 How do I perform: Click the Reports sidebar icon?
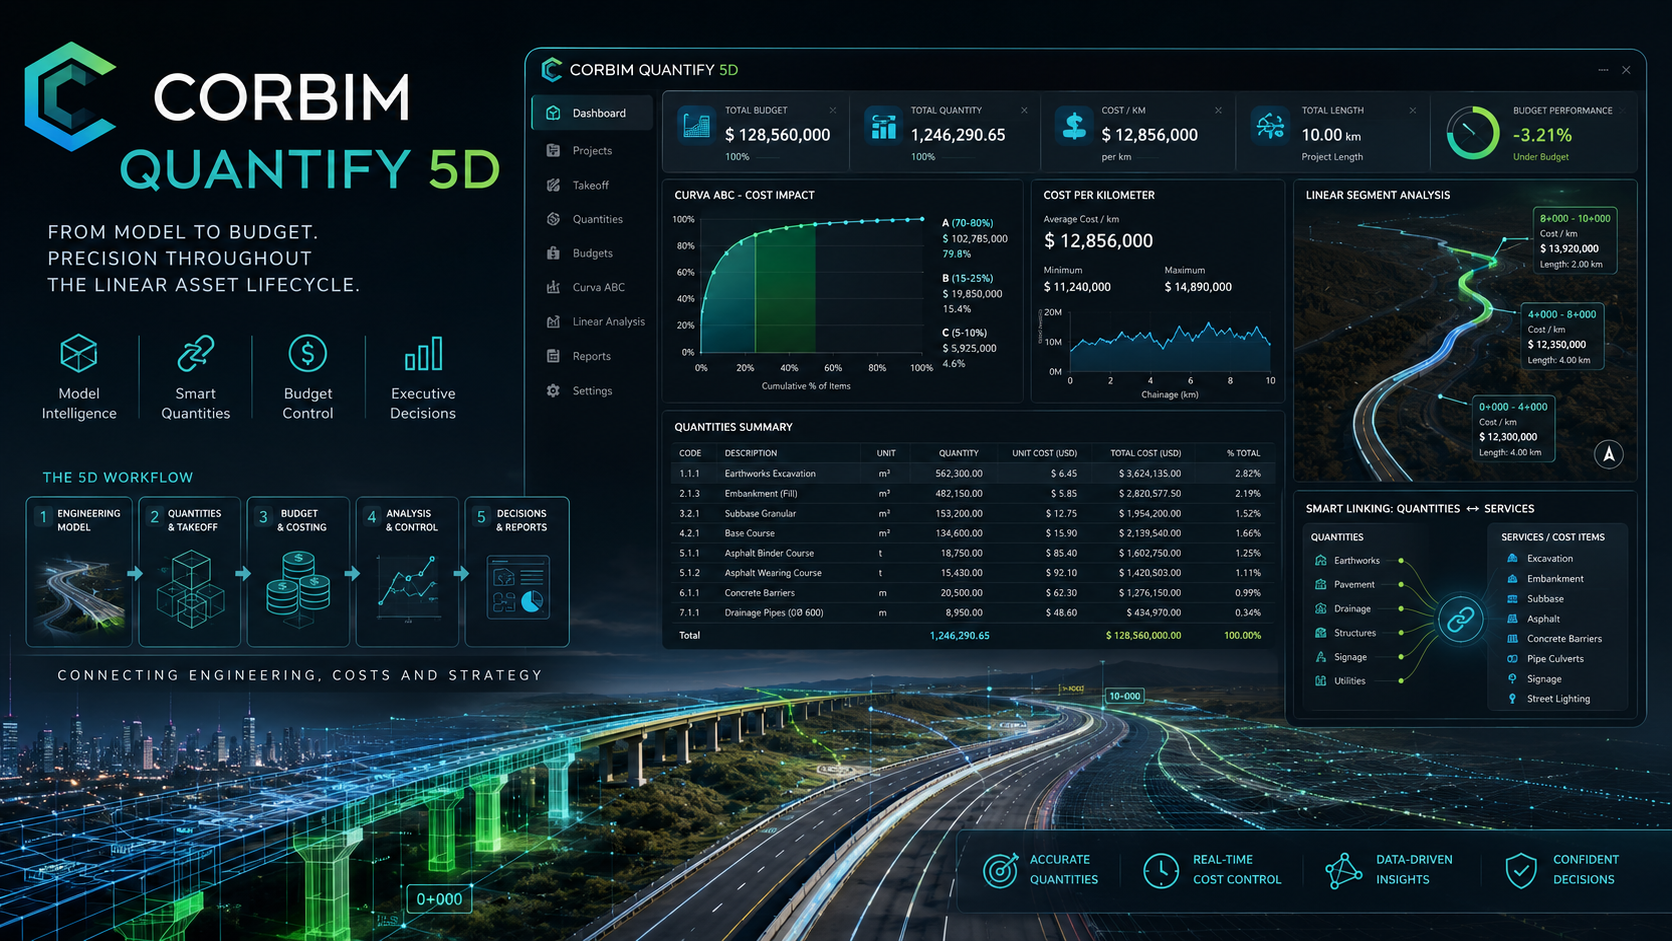(553, 356)
